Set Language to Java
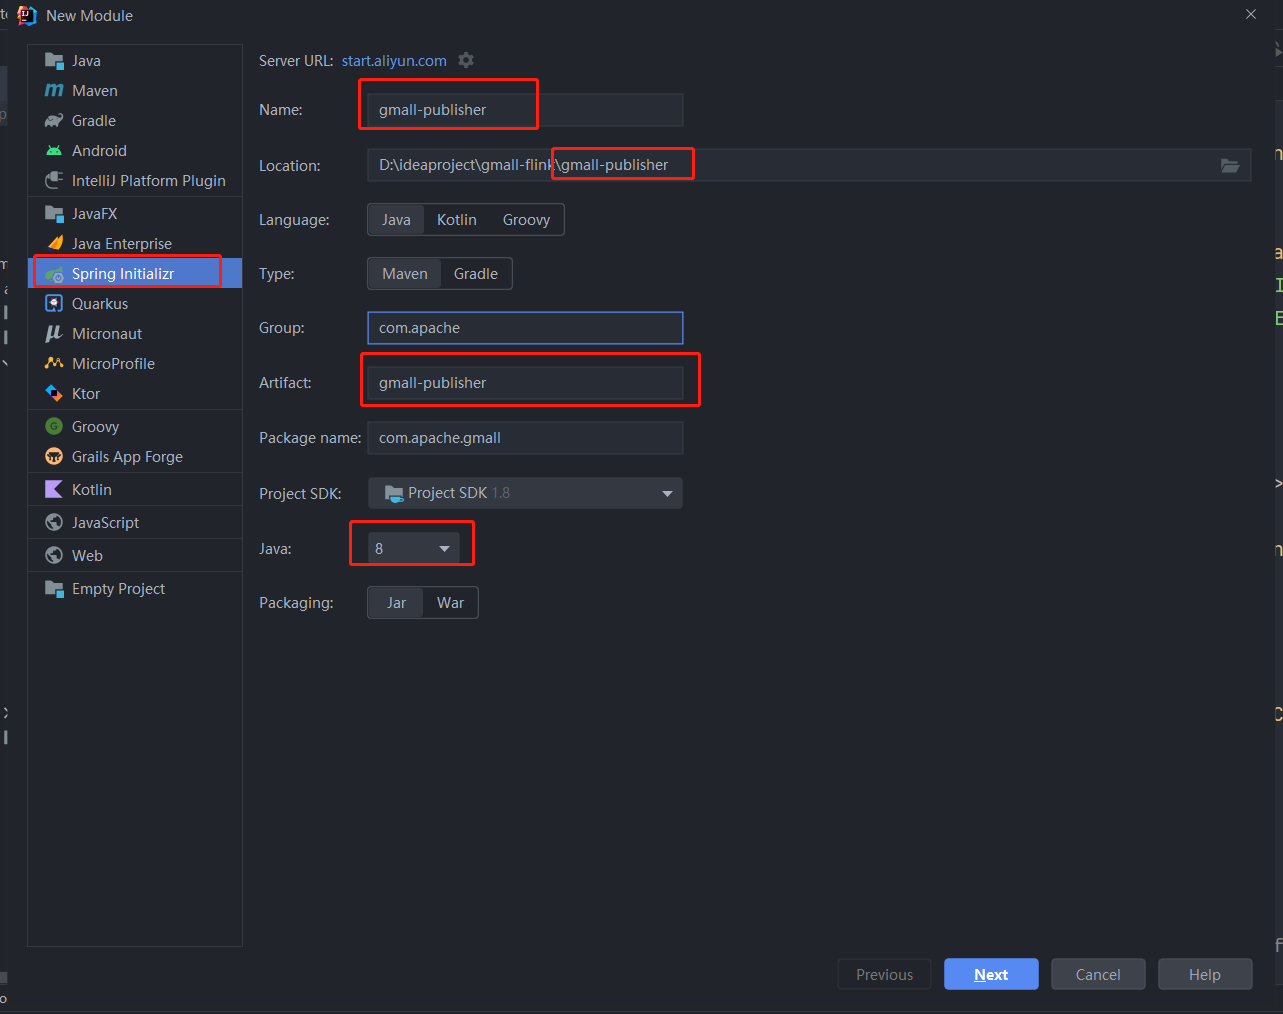Screen dimensions: 1283x1014 (x=396, y=220)
